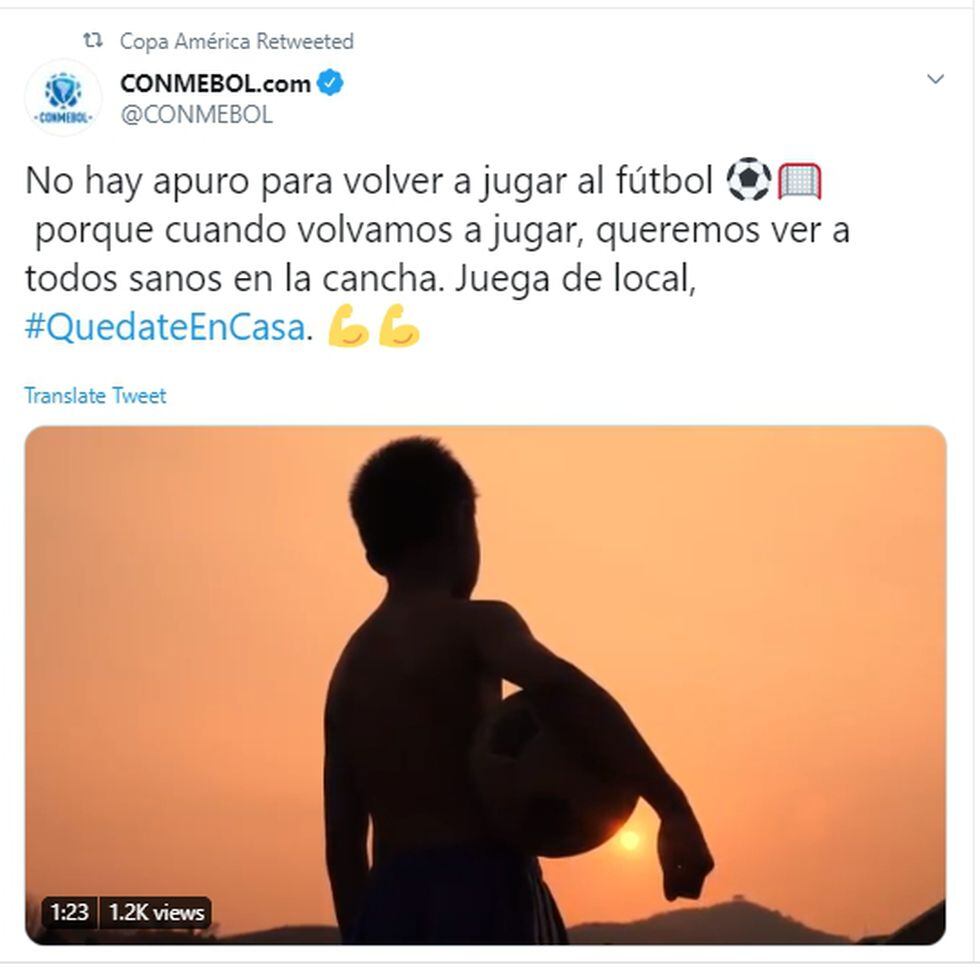Expand the tweet options chevron
Image resolution: width=980 pixels, height=967 pixels.
click(x=935, y=79)
